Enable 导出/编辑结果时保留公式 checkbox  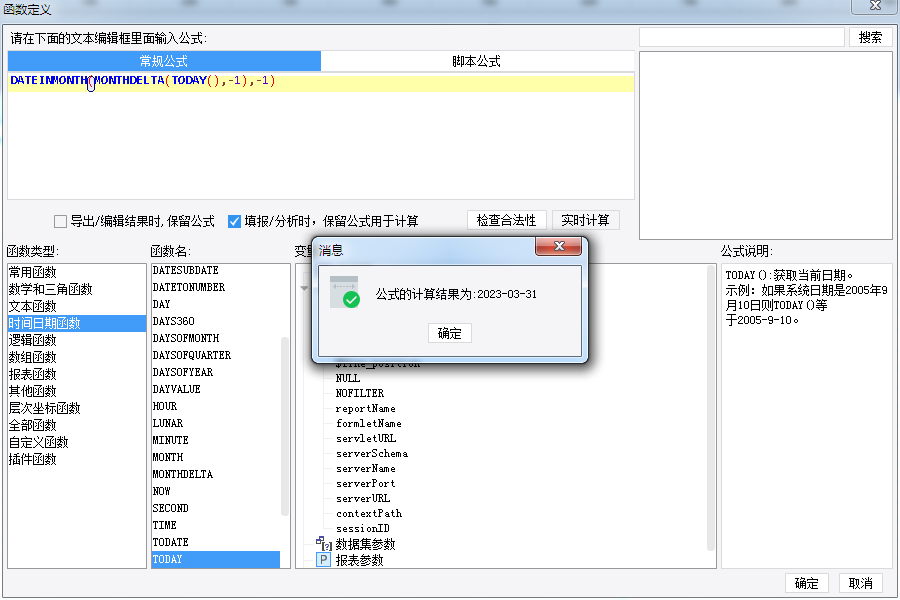(x=60, y=221)
